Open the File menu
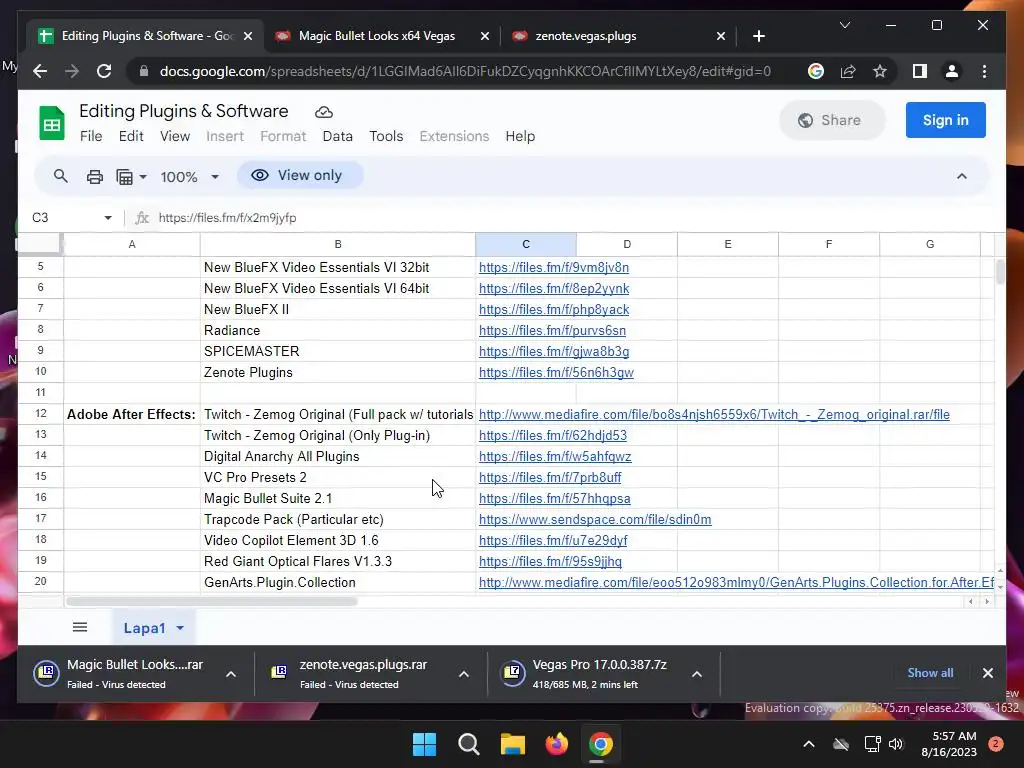Image resolution: width=1024 pixels, height=768 pixels. tap(91, 136)
